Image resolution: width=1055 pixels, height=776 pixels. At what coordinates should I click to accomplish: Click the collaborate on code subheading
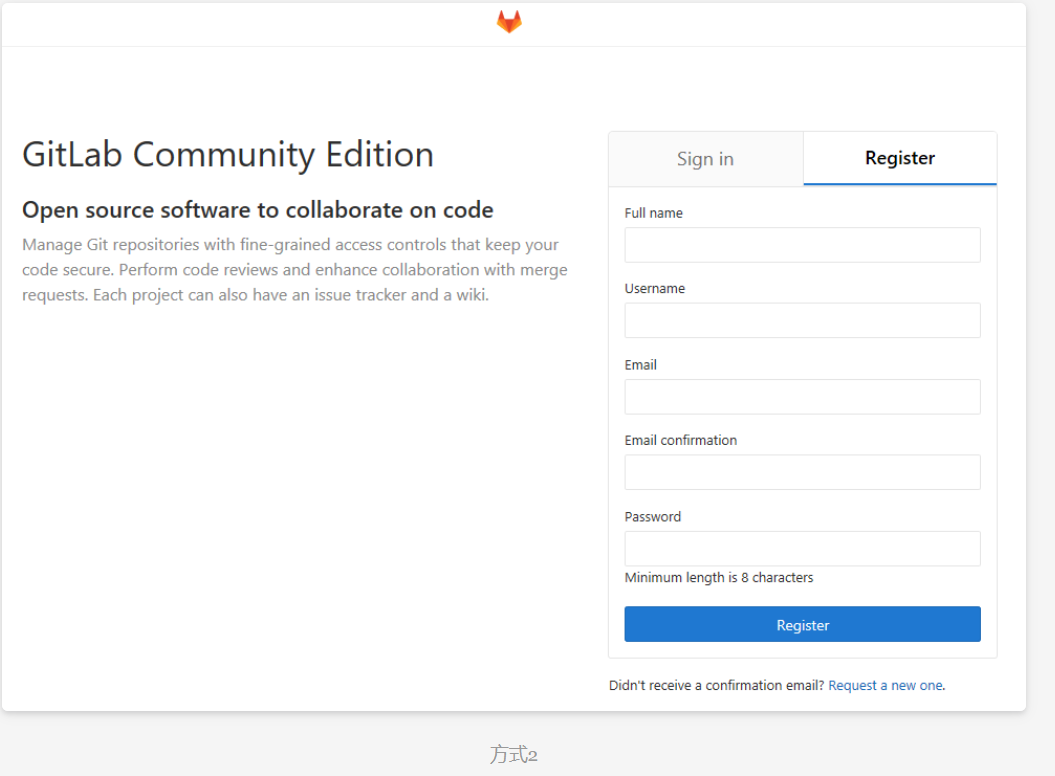[257, 210]
